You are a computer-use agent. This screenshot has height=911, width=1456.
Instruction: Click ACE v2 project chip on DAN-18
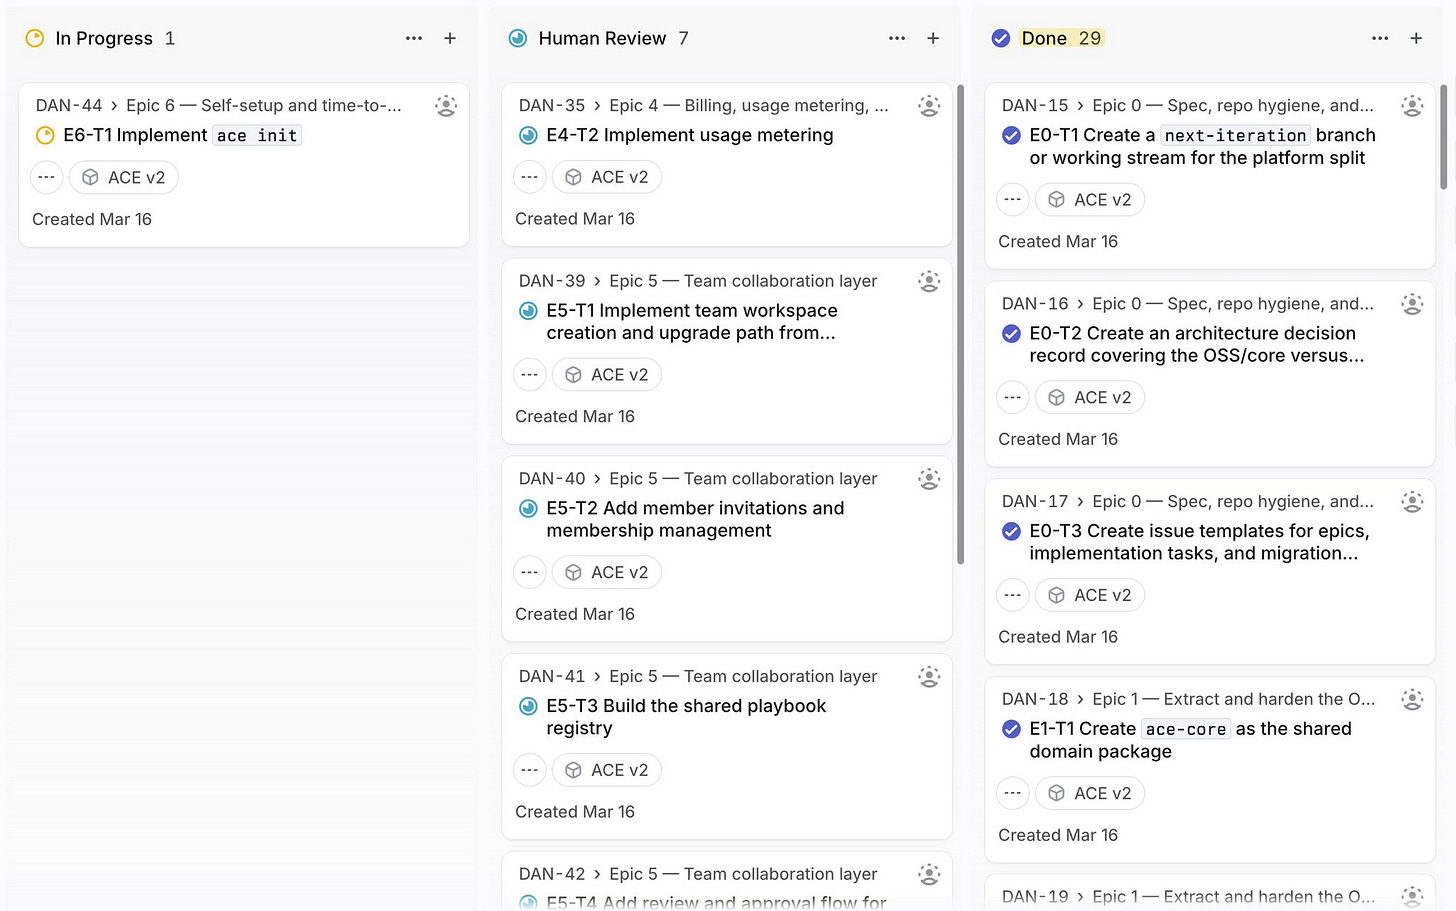(1090, 794)
